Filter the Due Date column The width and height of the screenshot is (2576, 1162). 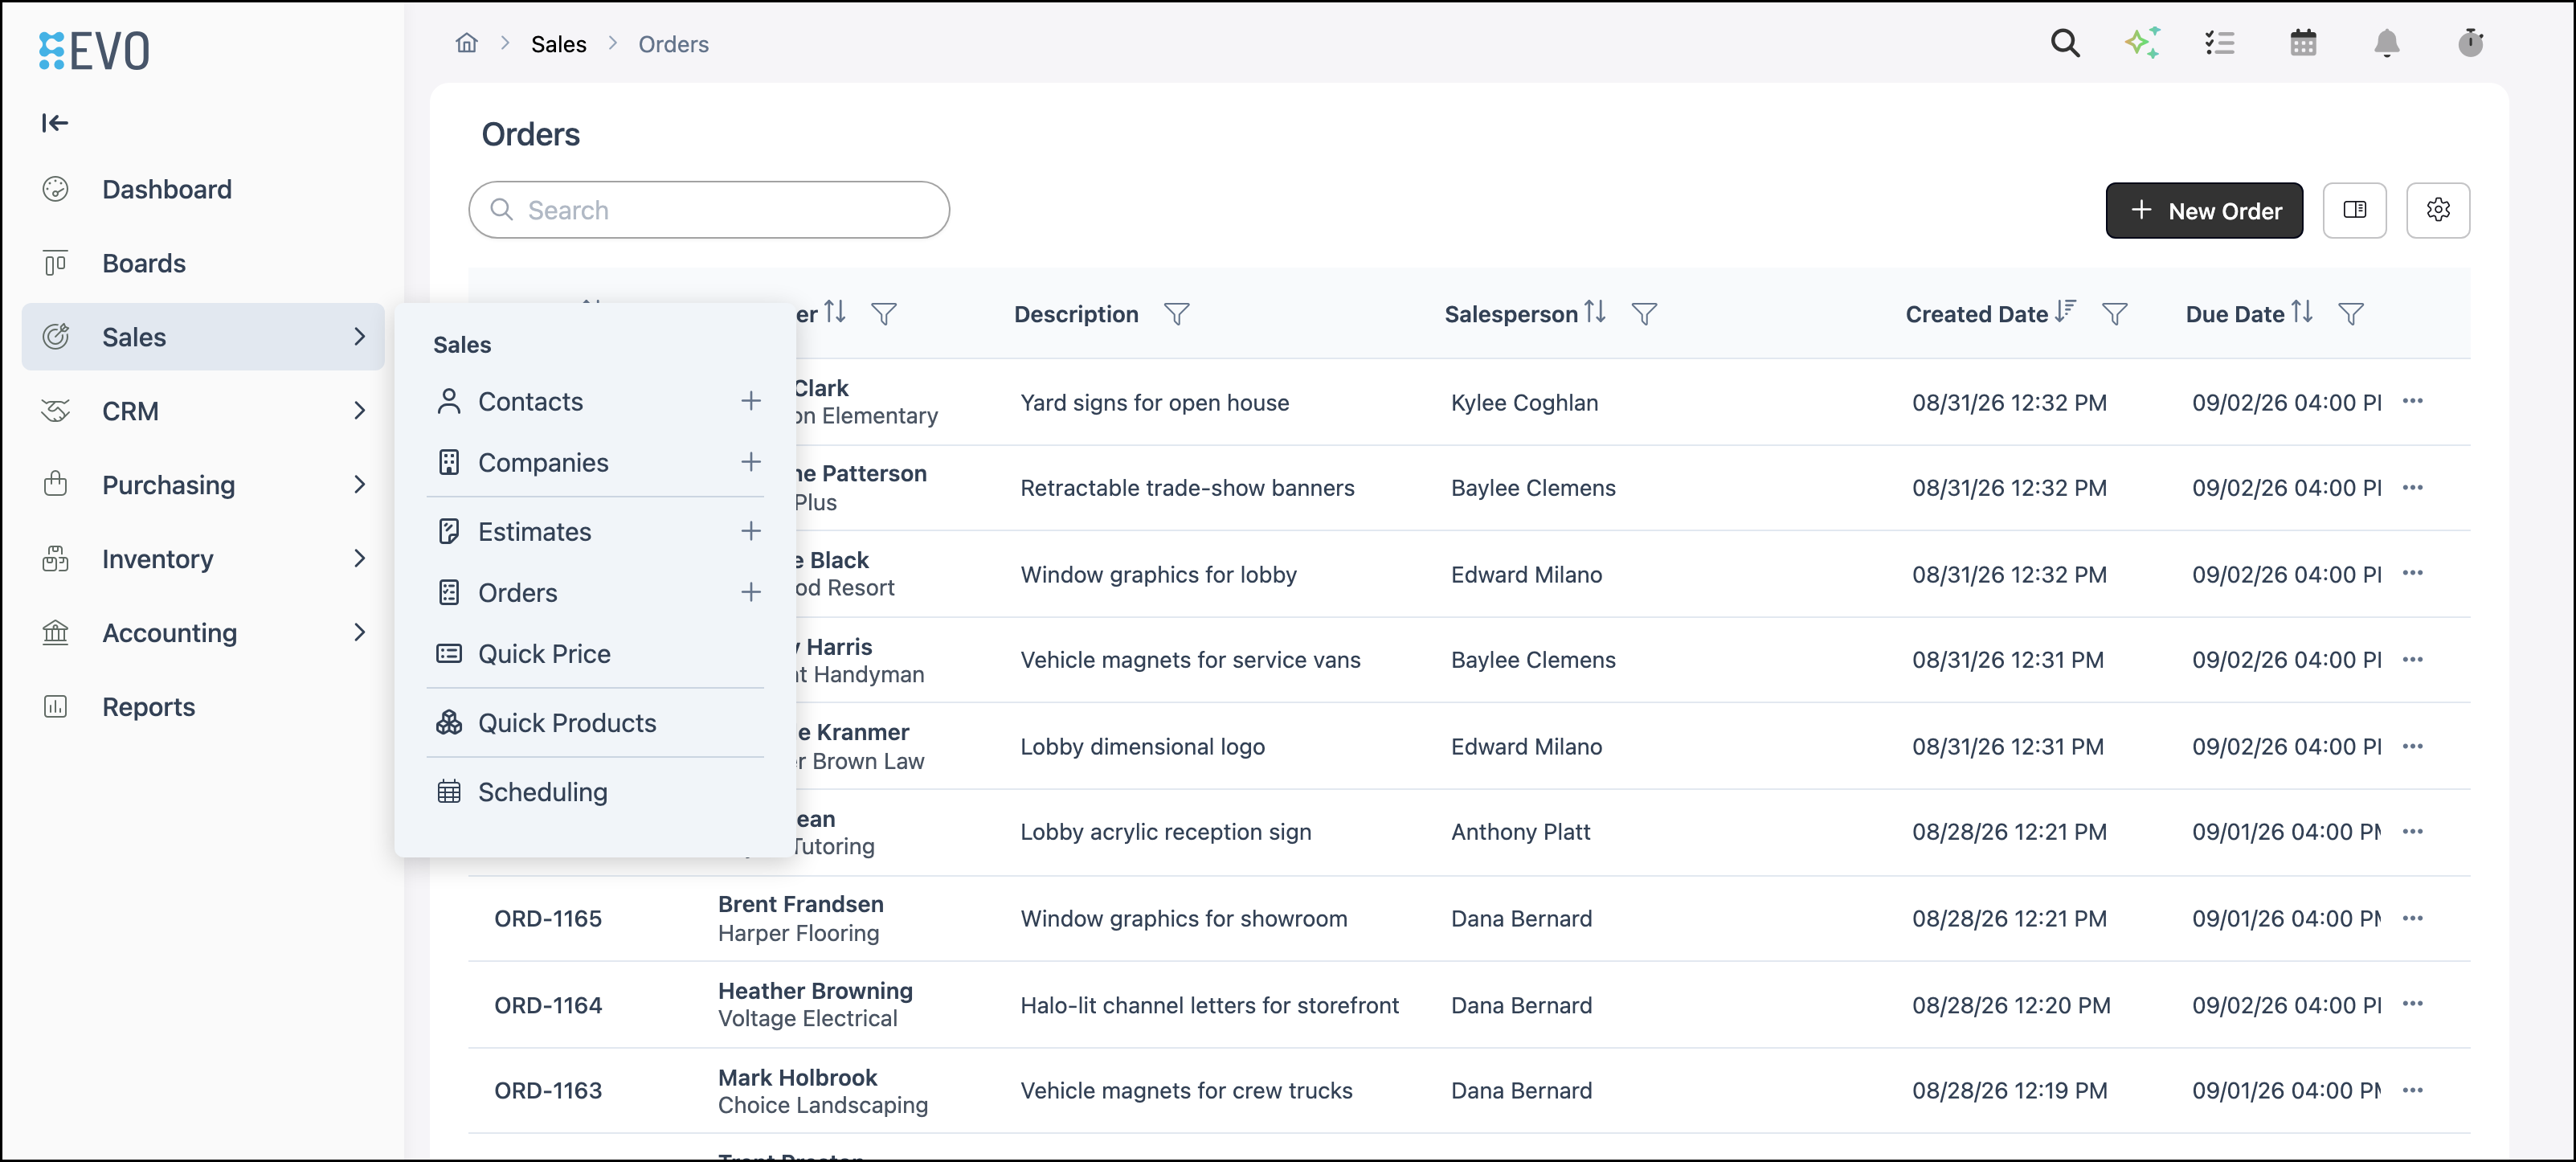(2351, 314)
